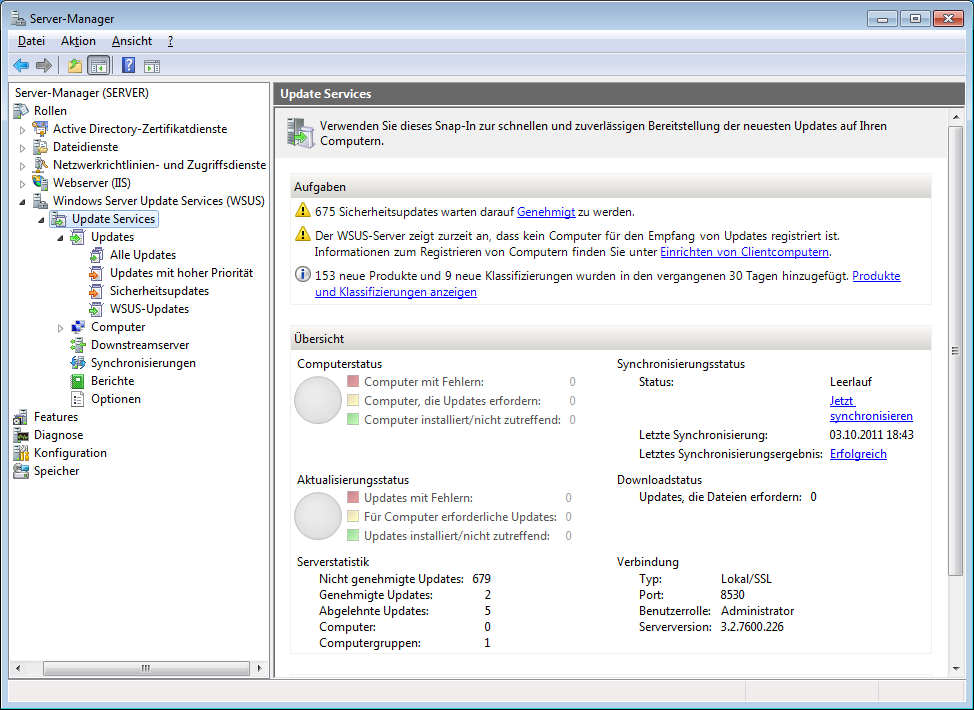Image resolution: width=974 pixels, height=710 pixels.
Task: Open the Aktion menu
Action: [78, 41]
